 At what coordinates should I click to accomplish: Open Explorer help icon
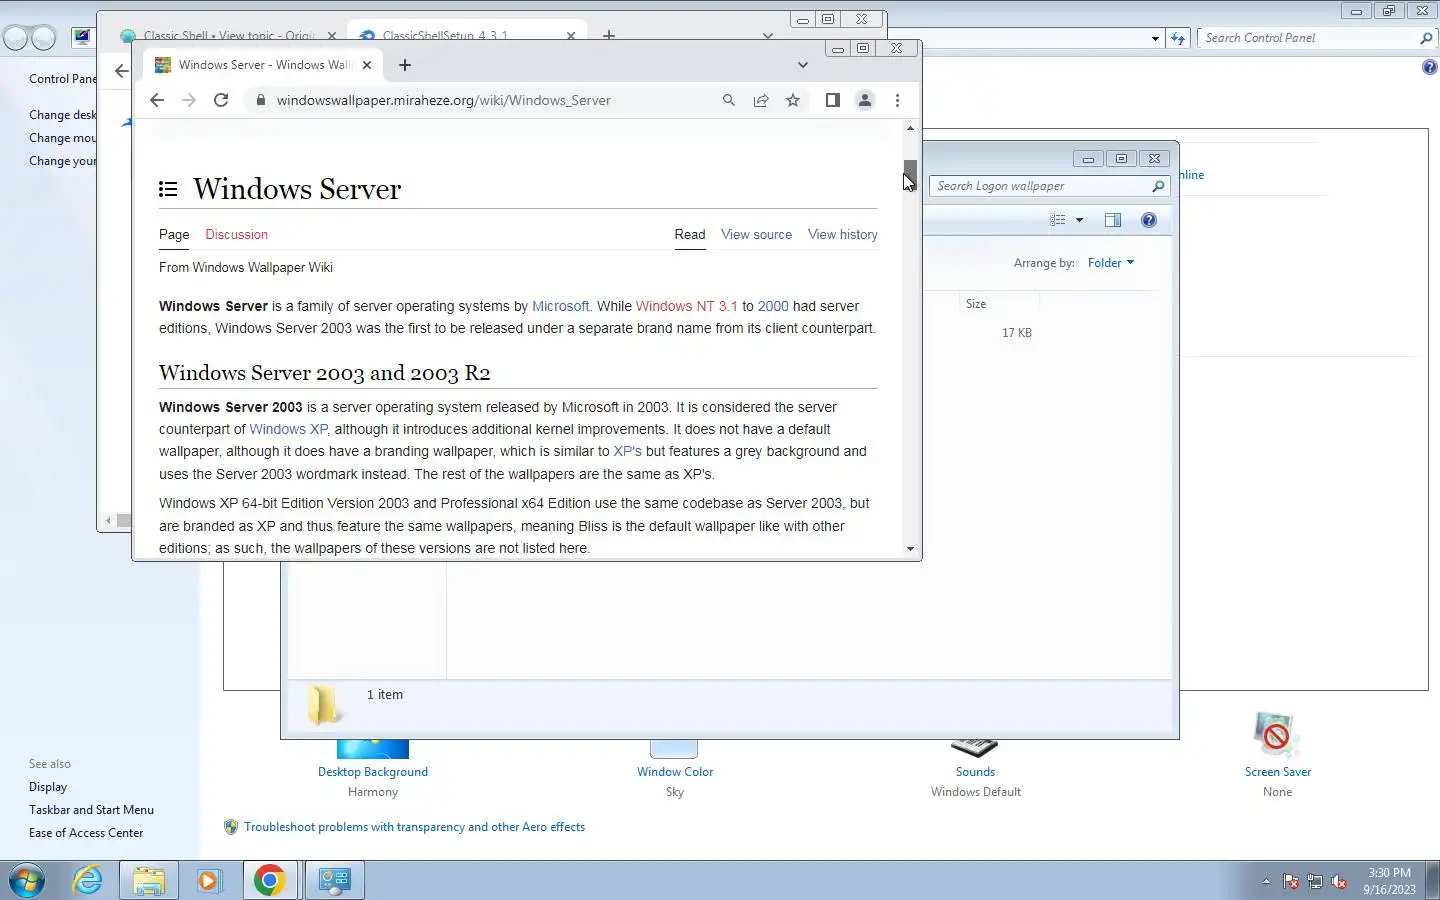pos(1149,220)
